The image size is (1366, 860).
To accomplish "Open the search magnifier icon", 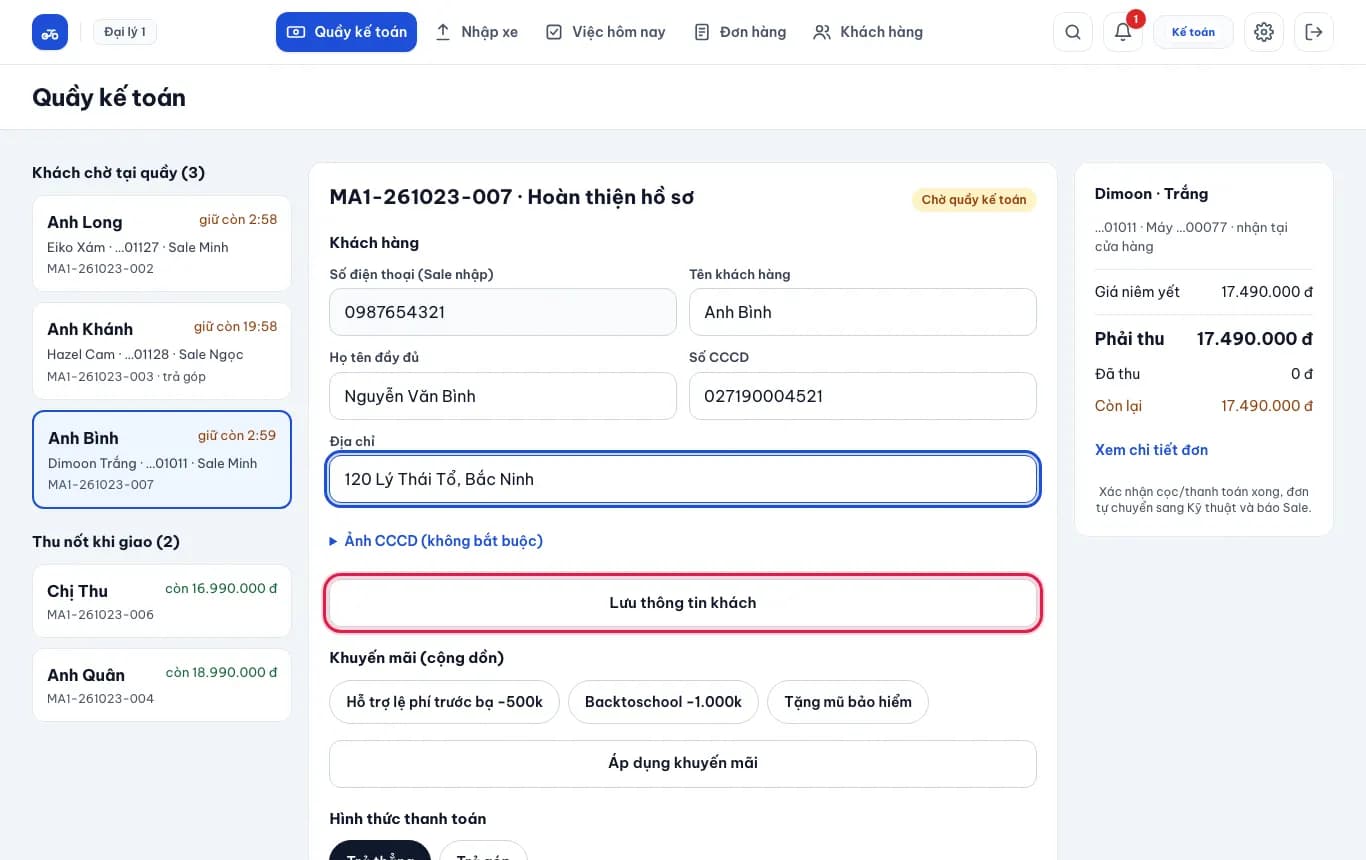I will coord(1073,32).
